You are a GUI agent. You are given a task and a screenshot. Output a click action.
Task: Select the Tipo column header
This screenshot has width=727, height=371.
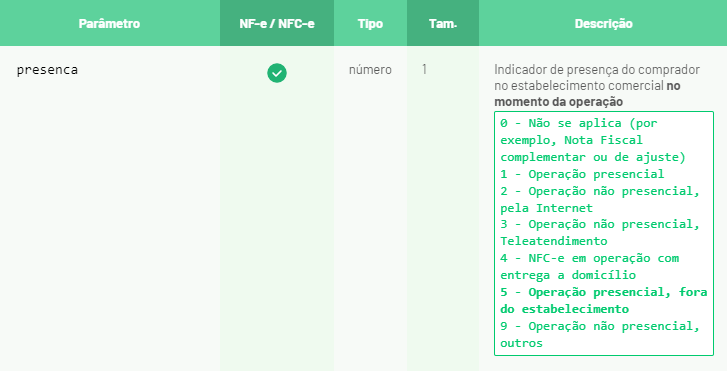[x=370, y=24]
